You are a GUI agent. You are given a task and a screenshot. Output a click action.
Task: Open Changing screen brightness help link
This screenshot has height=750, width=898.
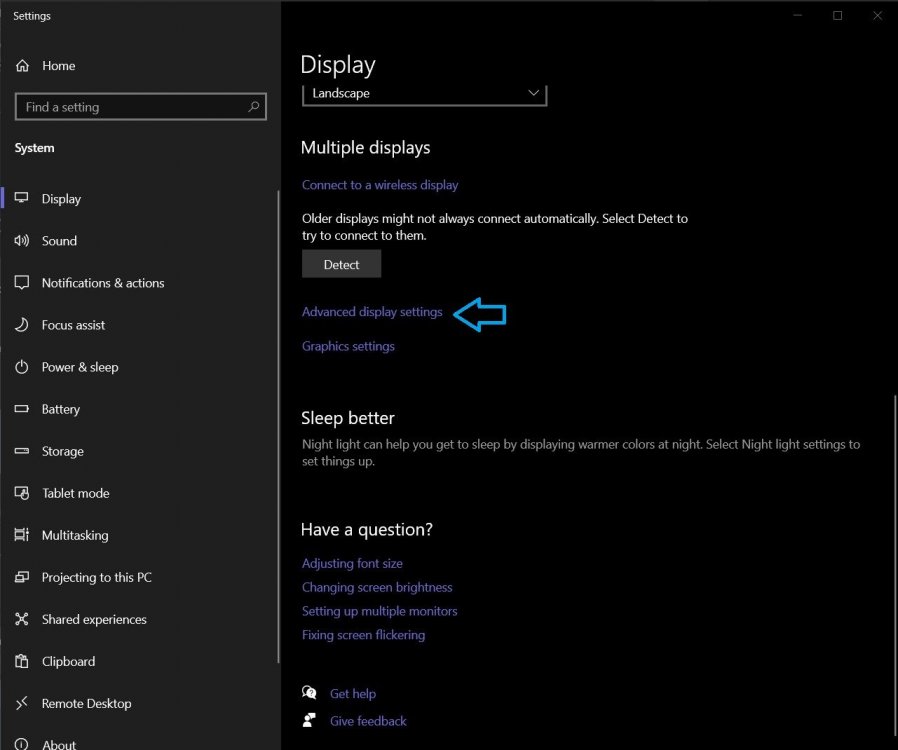click(377, 587)
